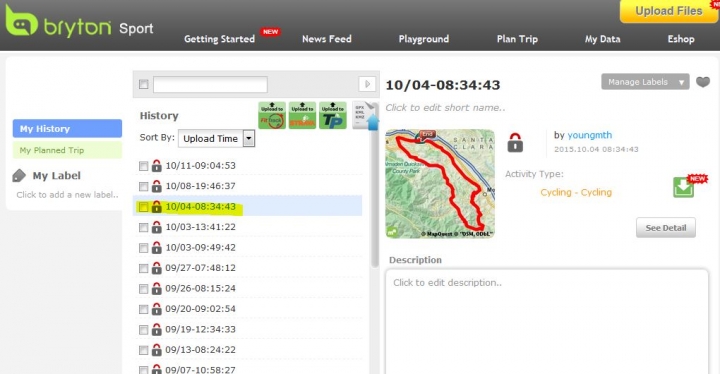
Task: Export GPX KML file icon
Action: [x=366, y=116]
